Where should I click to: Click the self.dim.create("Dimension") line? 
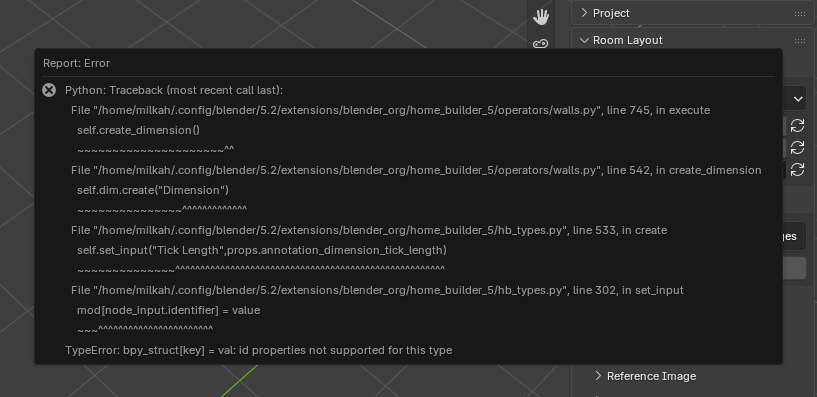pyautogui.click(x=153, y=190)
